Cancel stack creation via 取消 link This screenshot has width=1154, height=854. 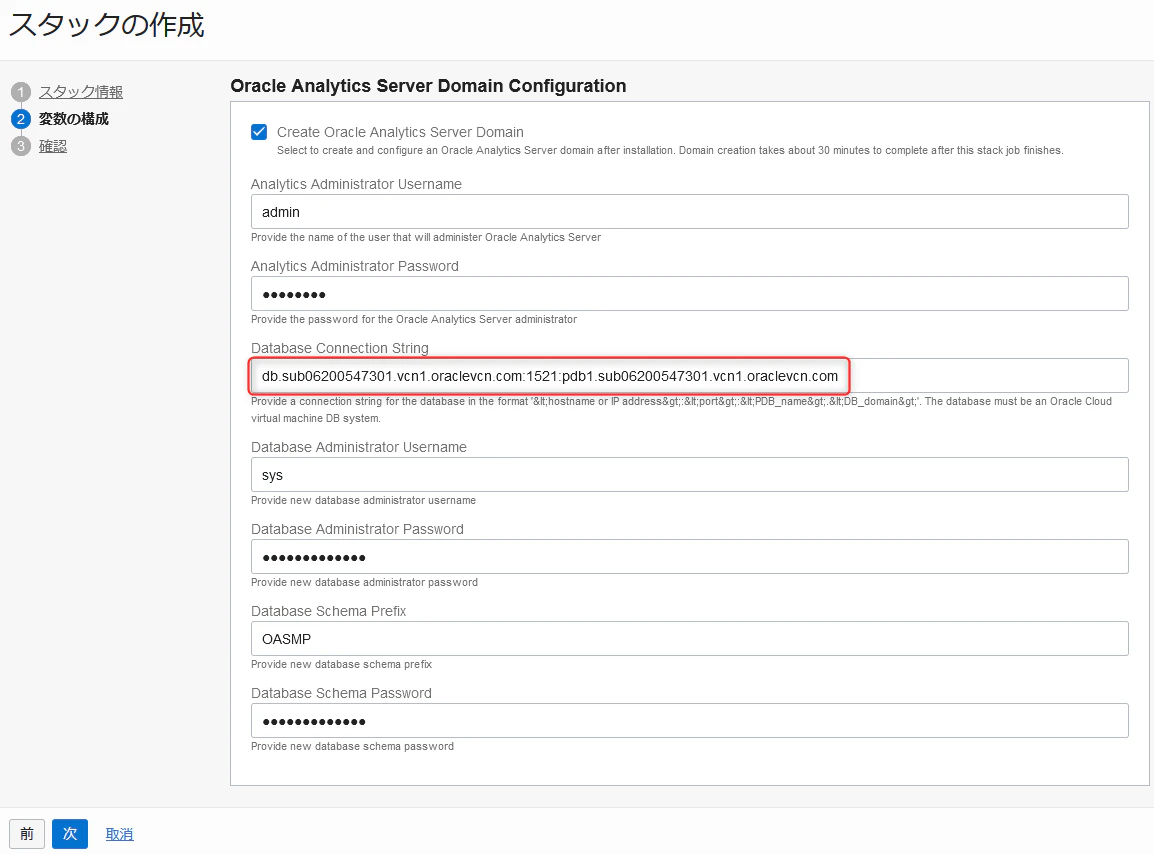click(119, 834)
